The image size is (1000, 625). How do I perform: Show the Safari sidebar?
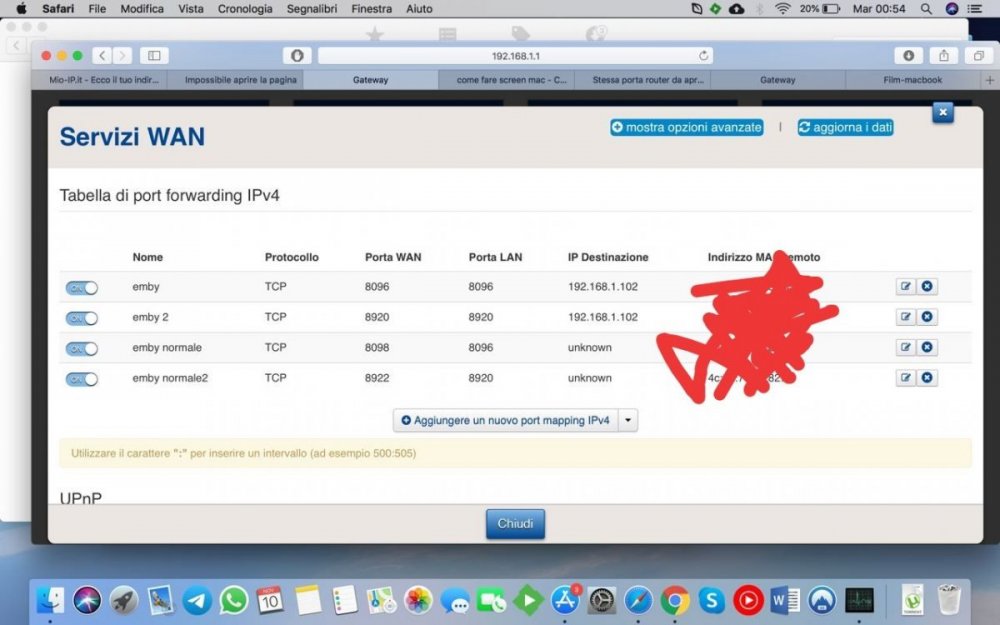click(x=154, y=55)
